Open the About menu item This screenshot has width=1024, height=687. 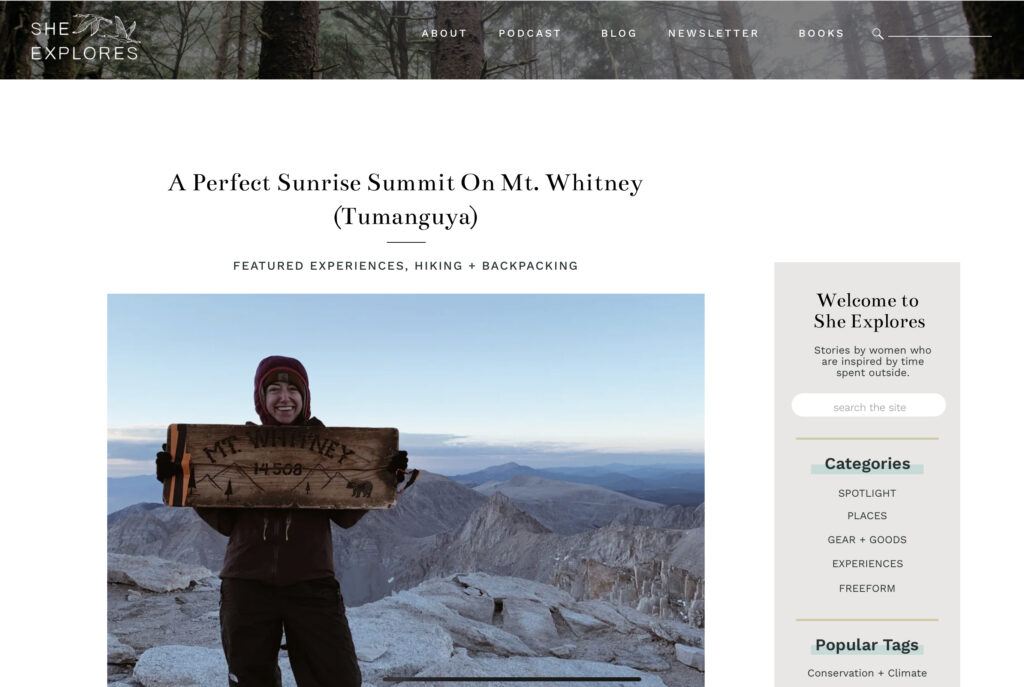coord(444,33)
